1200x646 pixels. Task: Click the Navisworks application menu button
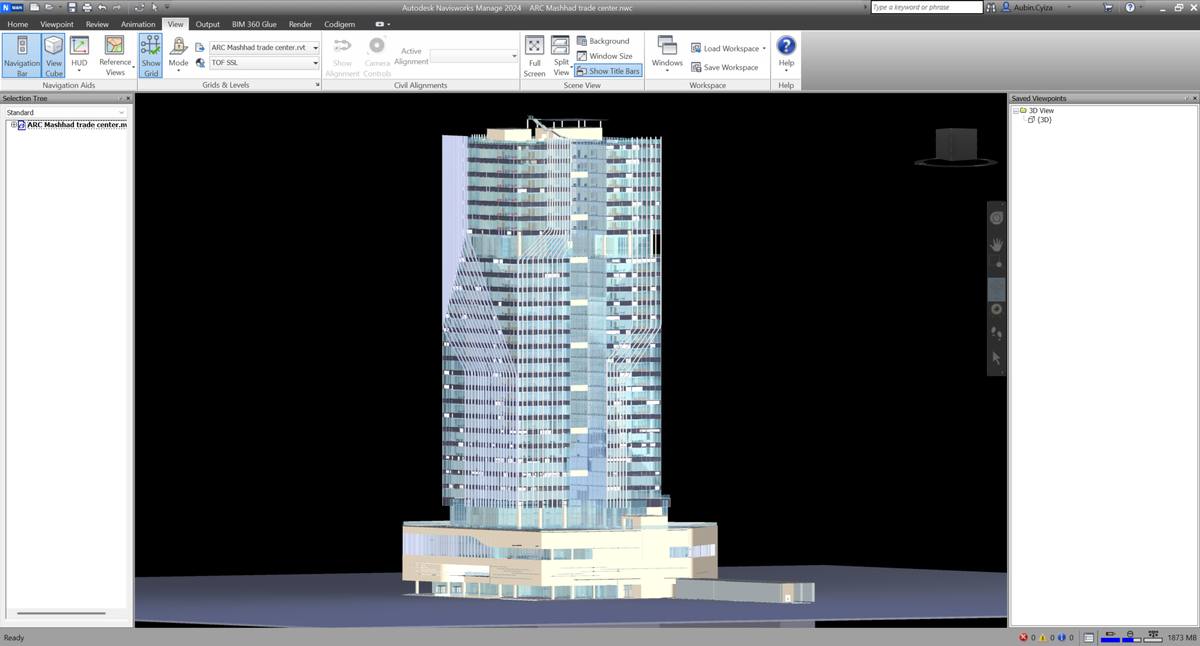coord(12,7)
